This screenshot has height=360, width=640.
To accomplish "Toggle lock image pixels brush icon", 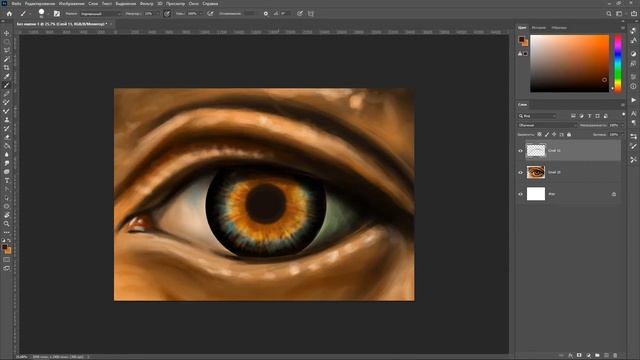I will pos(547,134).
